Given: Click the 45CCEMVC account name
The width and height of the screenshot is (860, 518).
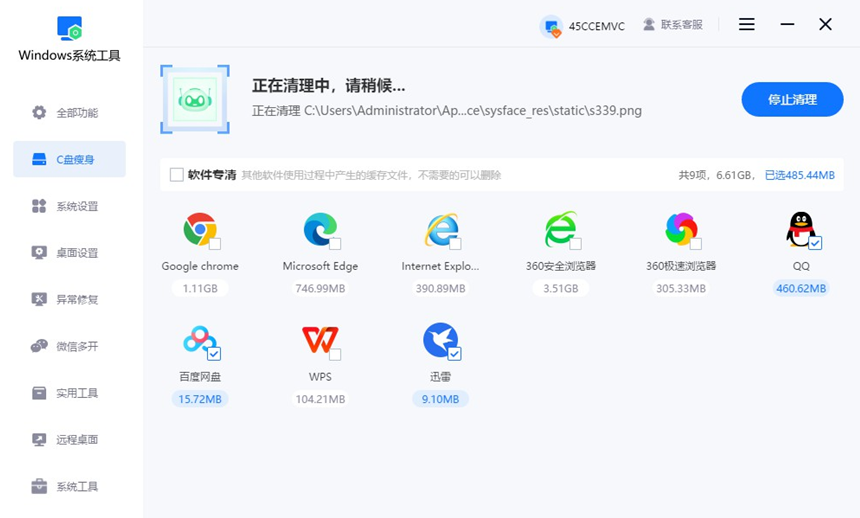Looking at the screenshot, I should pos(597,26).
